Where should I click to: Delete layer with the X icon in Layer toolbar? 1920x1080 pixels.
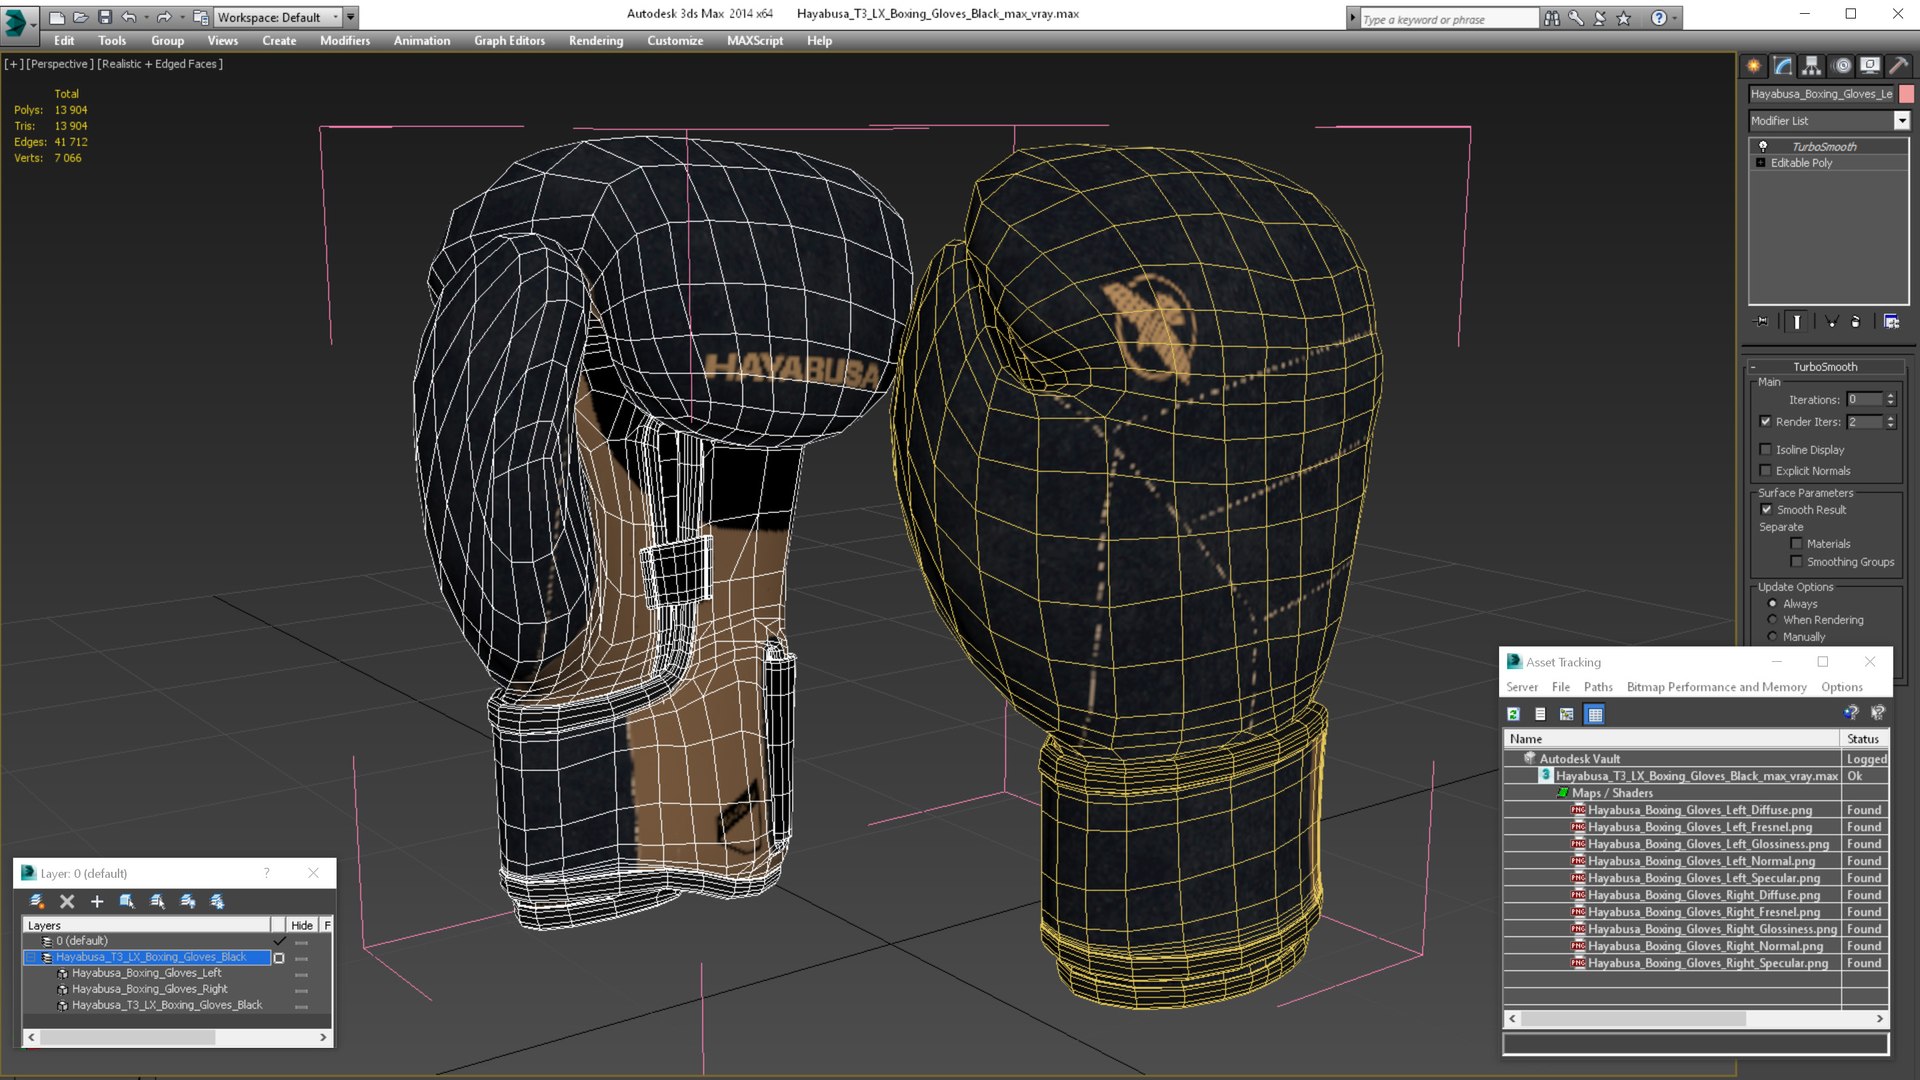tap(67, 901)
